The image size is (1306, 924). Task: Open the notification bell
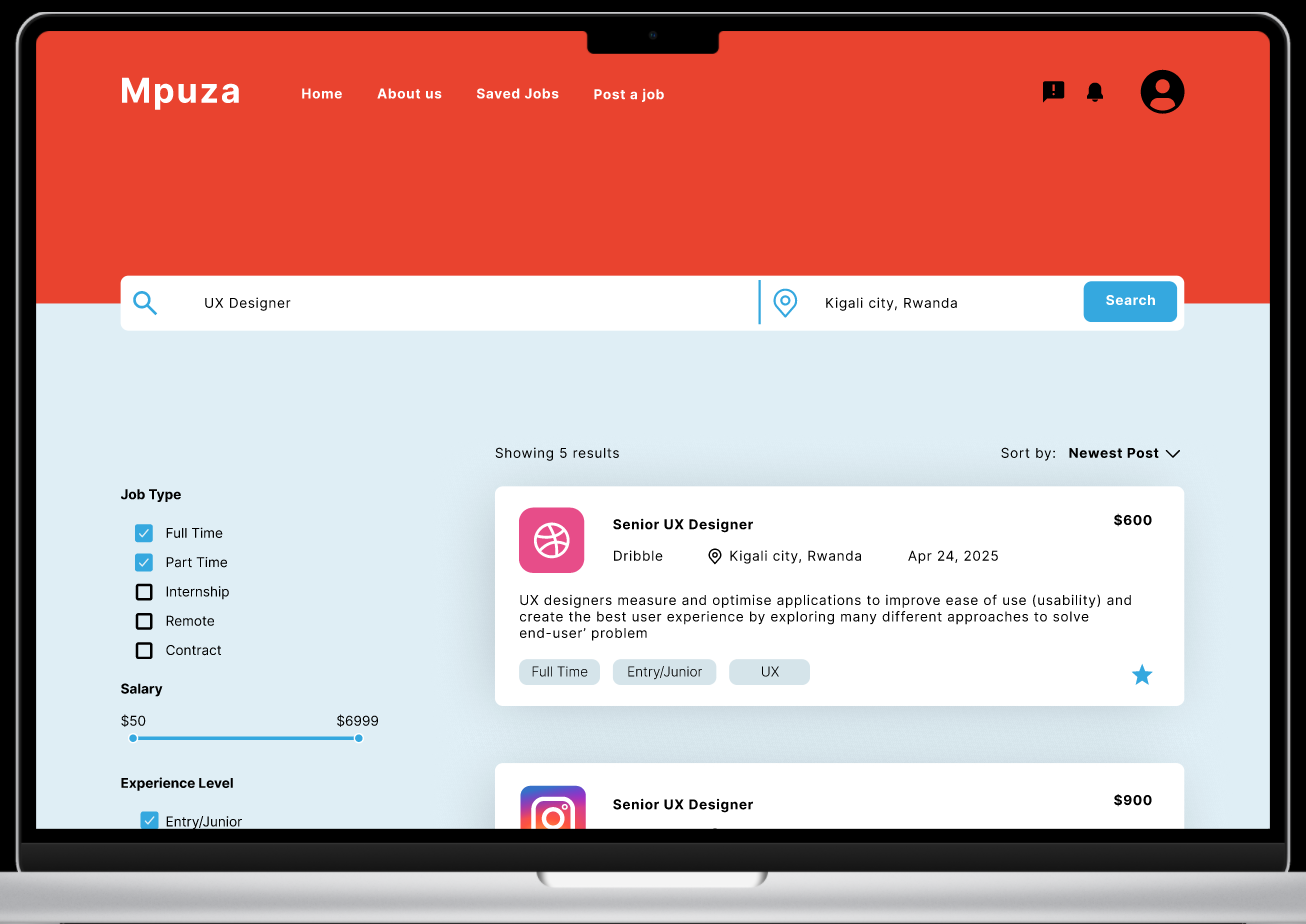click(x=1094, y=91)
